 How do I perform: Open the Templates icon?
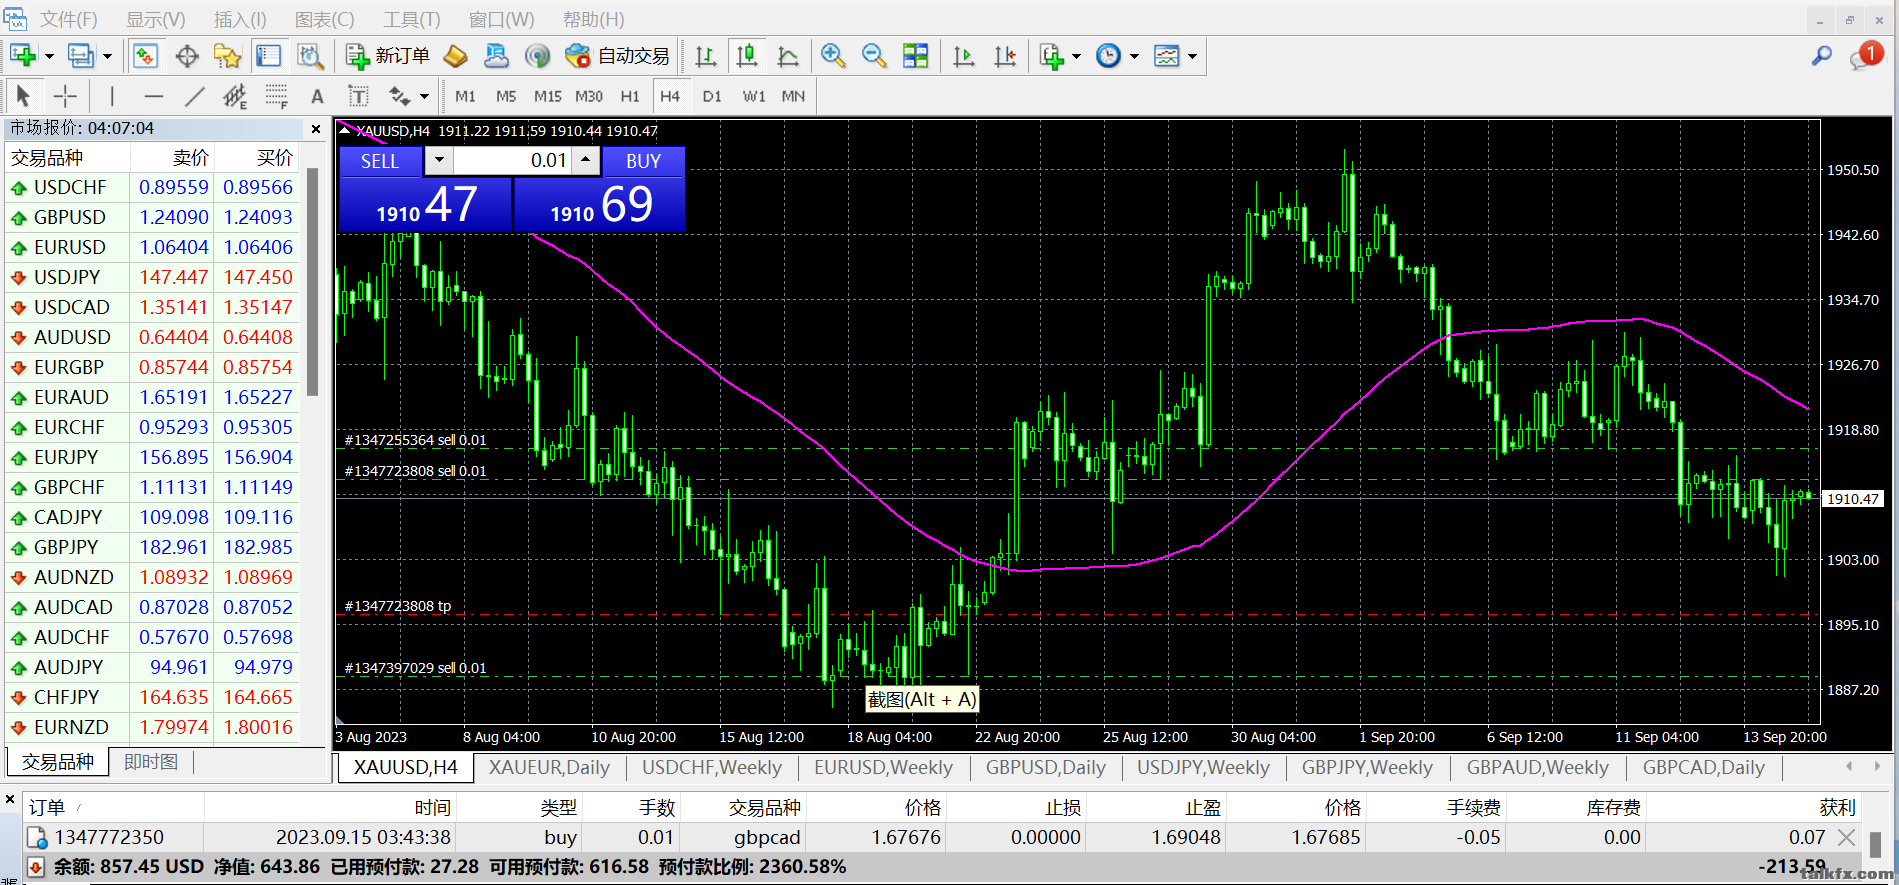tap(1167, 56)
